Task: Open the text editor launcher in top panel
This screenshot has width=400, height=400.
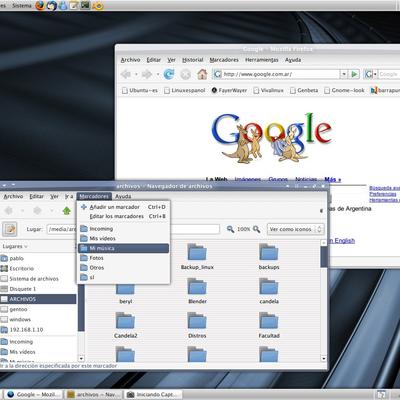Action: pyautogui.click(x=74, y=5)
